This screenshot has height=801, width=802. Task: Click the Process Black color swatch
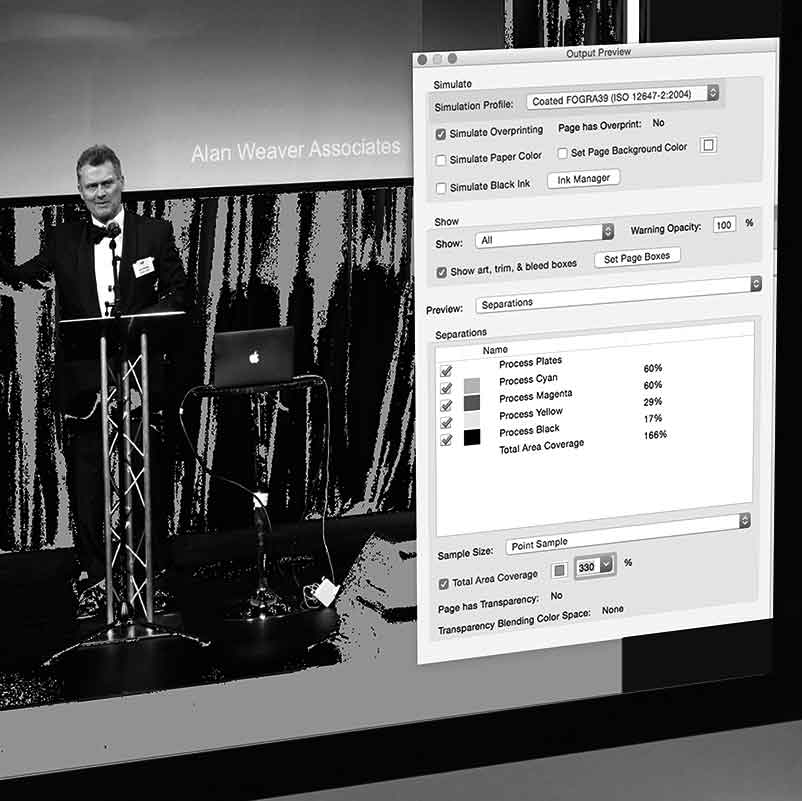(472, 438)
